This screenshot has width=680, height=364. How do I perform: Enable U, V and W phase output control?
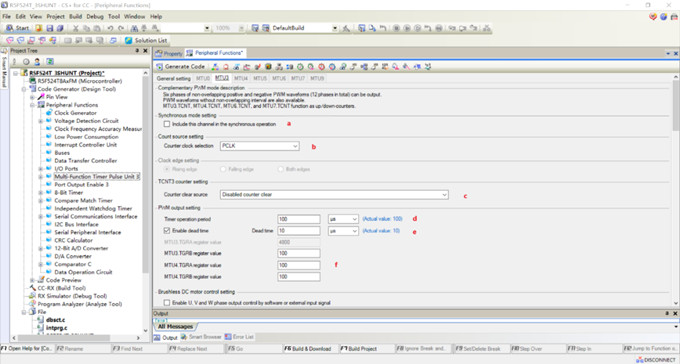click(x=167, y=303)
